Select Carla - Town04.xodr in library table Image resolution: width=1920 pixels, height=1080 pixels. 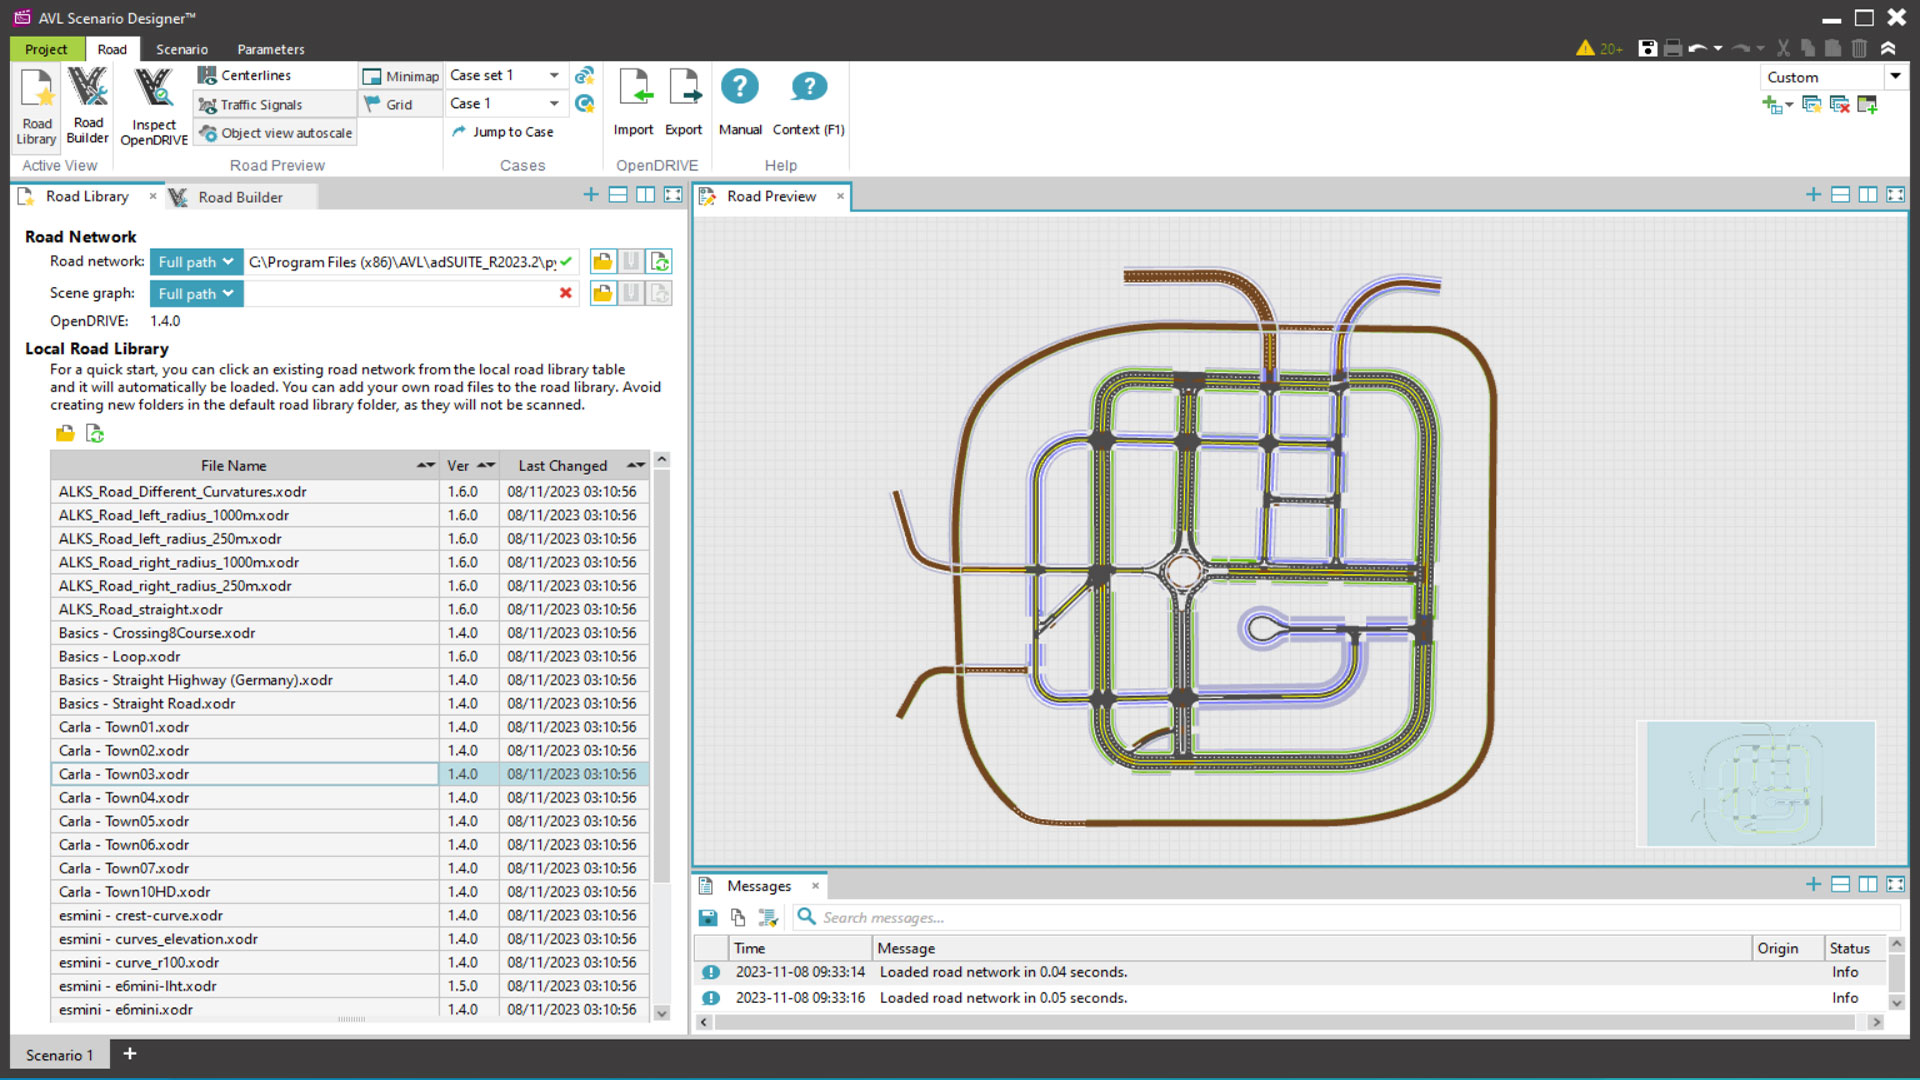coord(245,797)
